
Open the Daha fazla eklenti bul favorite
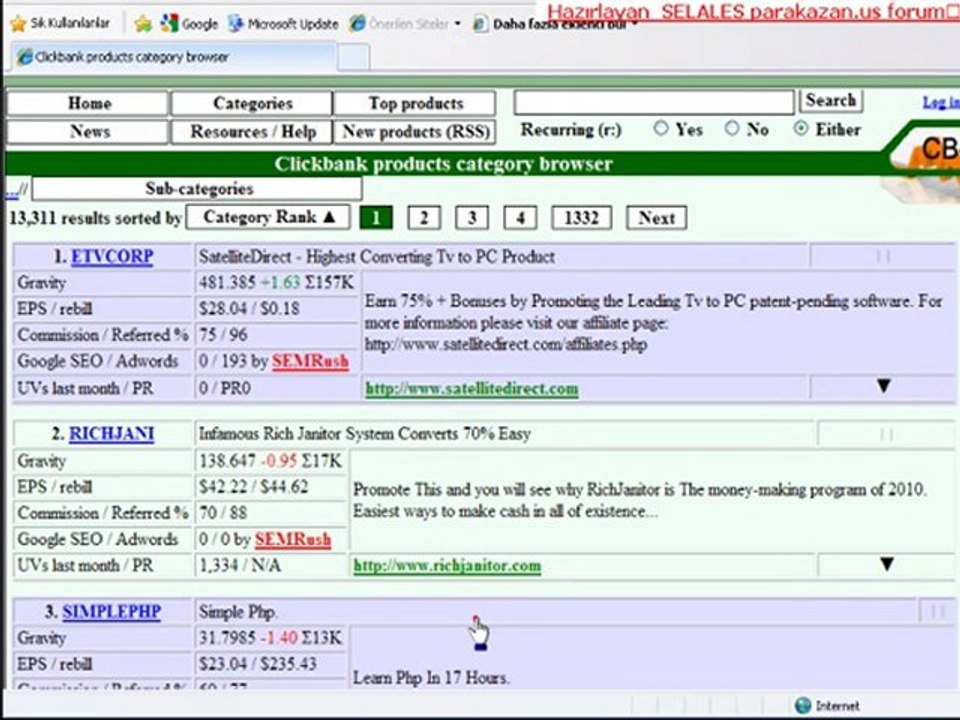pyautogui.click(x=554, y=24)
